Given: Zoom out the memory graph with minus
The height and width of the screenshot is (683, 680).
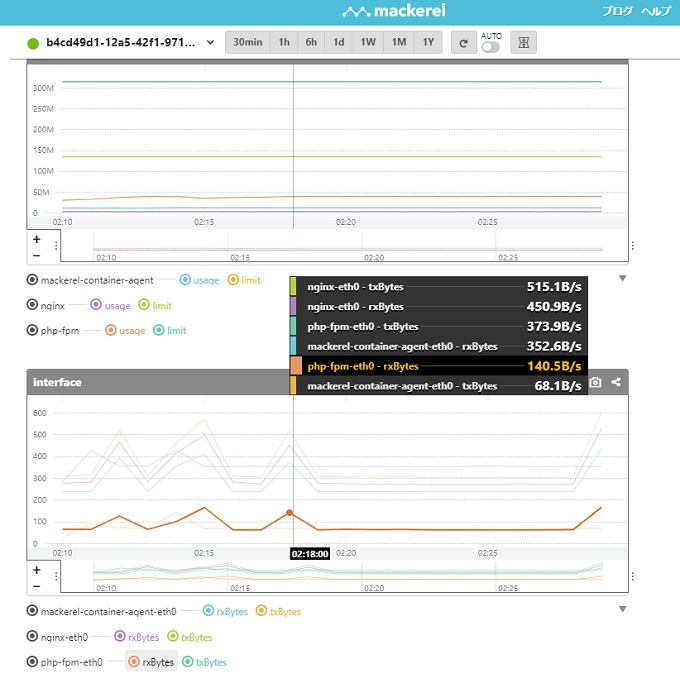Looking at the screenshot, I should click(x=37, y=255).
